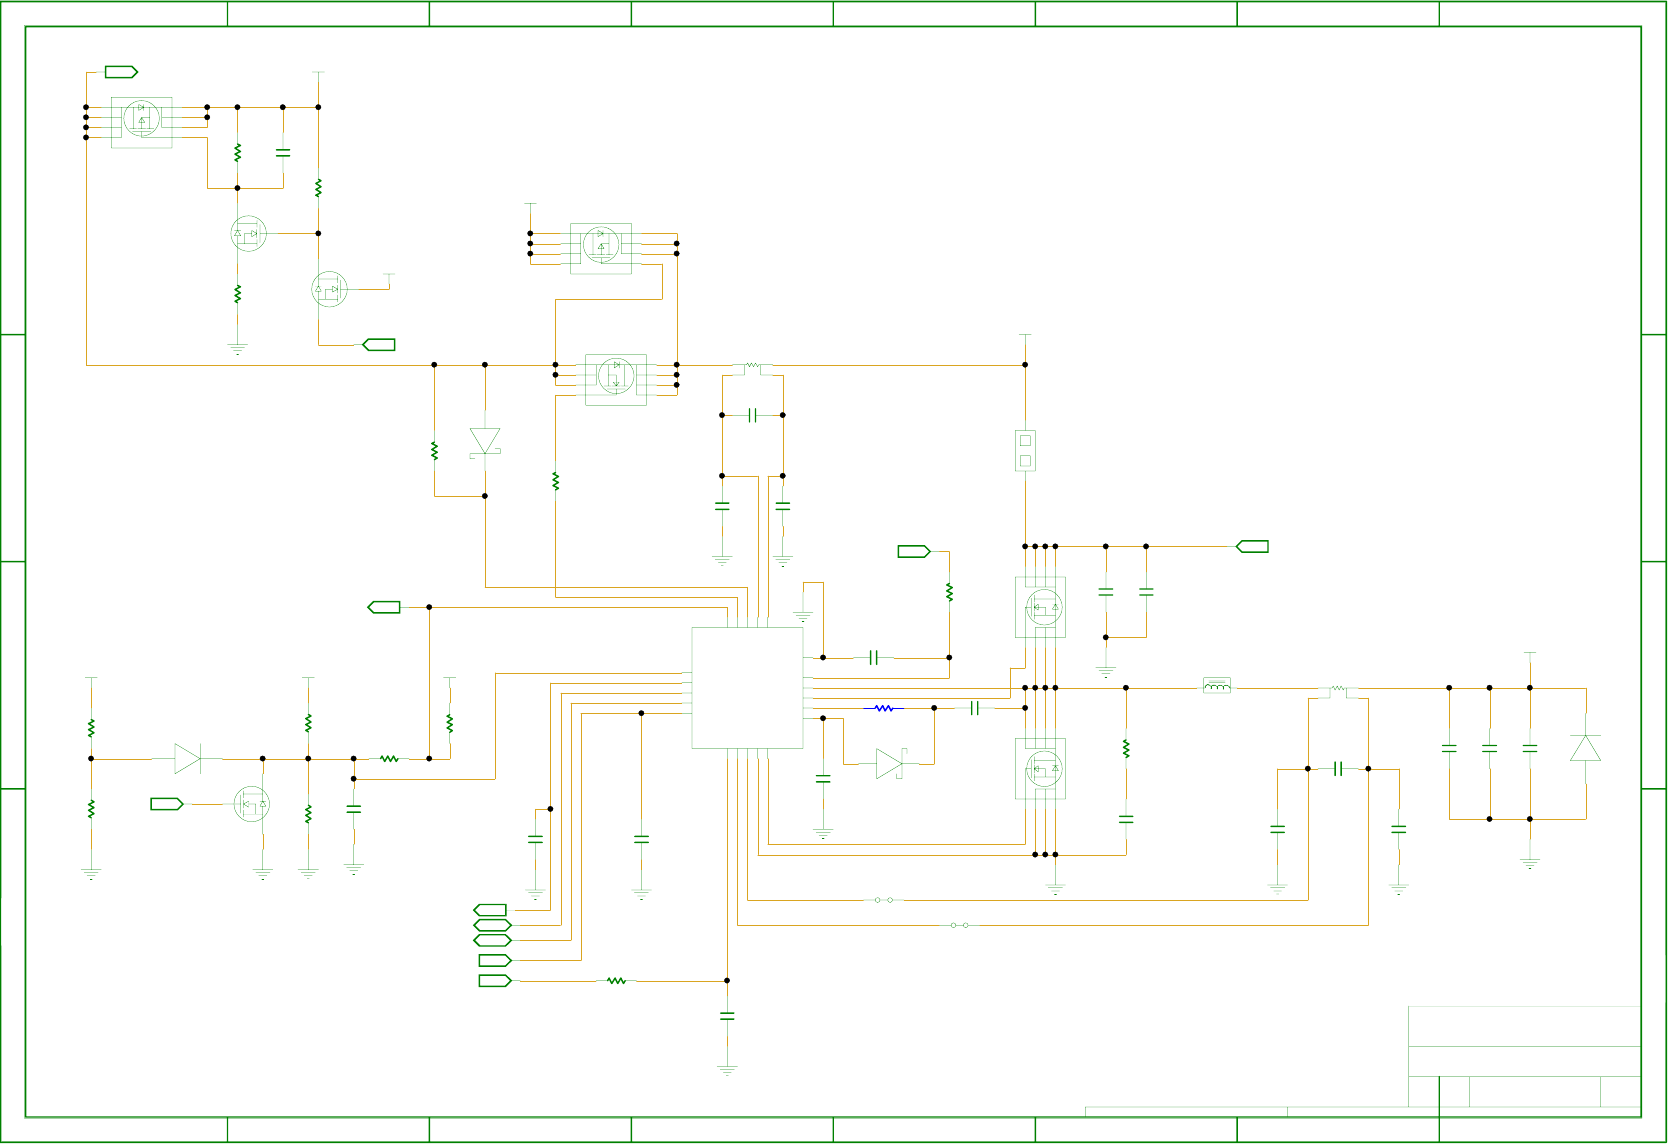Click the capacitor next to the blue resistor
1668x1144 pixels.
point(975,708)
